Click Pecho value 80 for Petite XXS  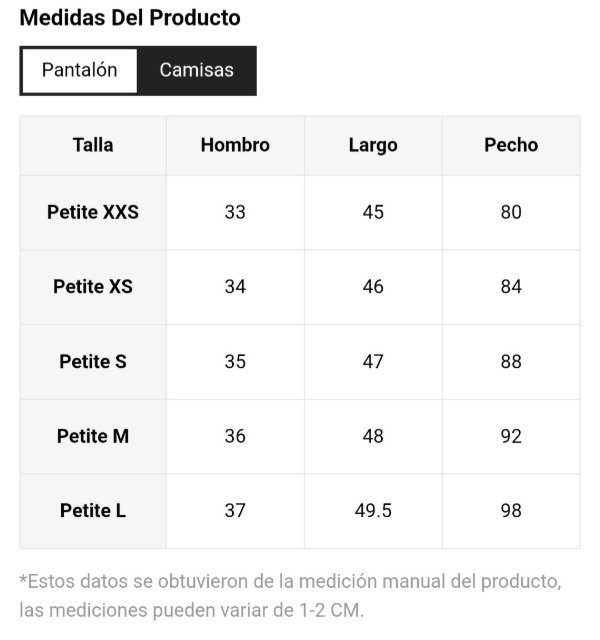511,212
